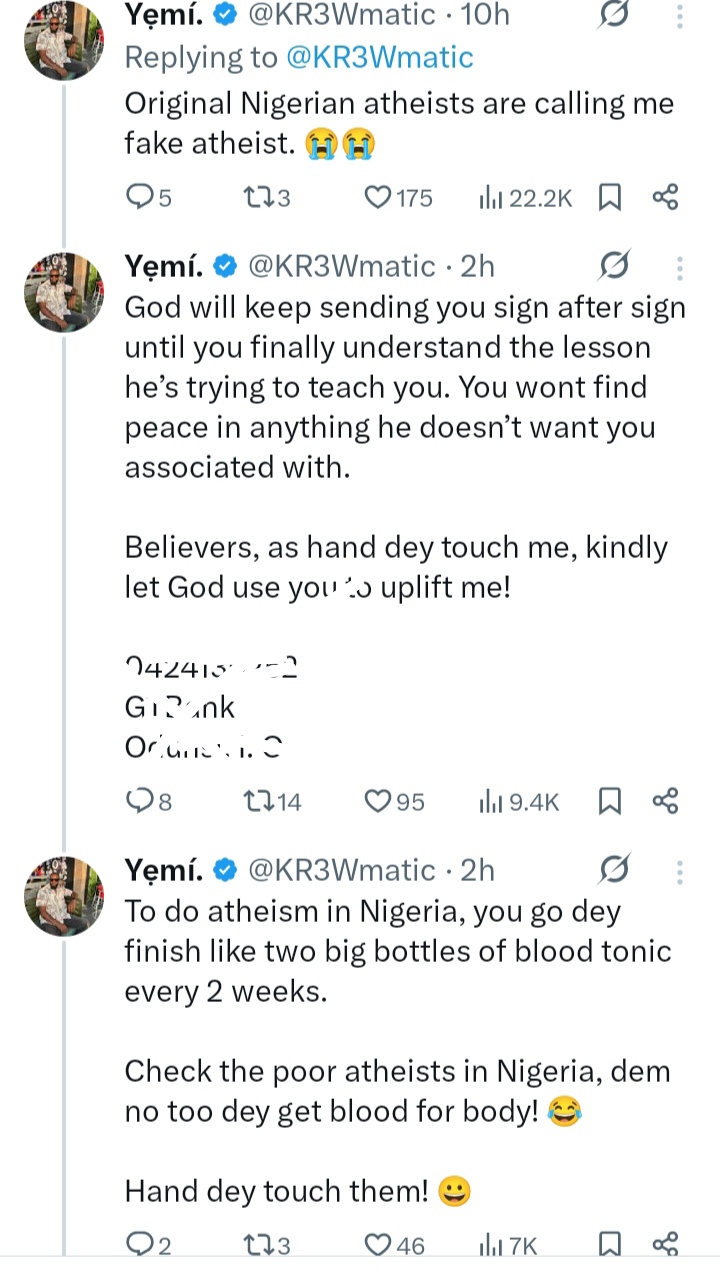Open @KR3Wmatic handle on the 10h tweet
720x1268 pixels.
(340, 15)
